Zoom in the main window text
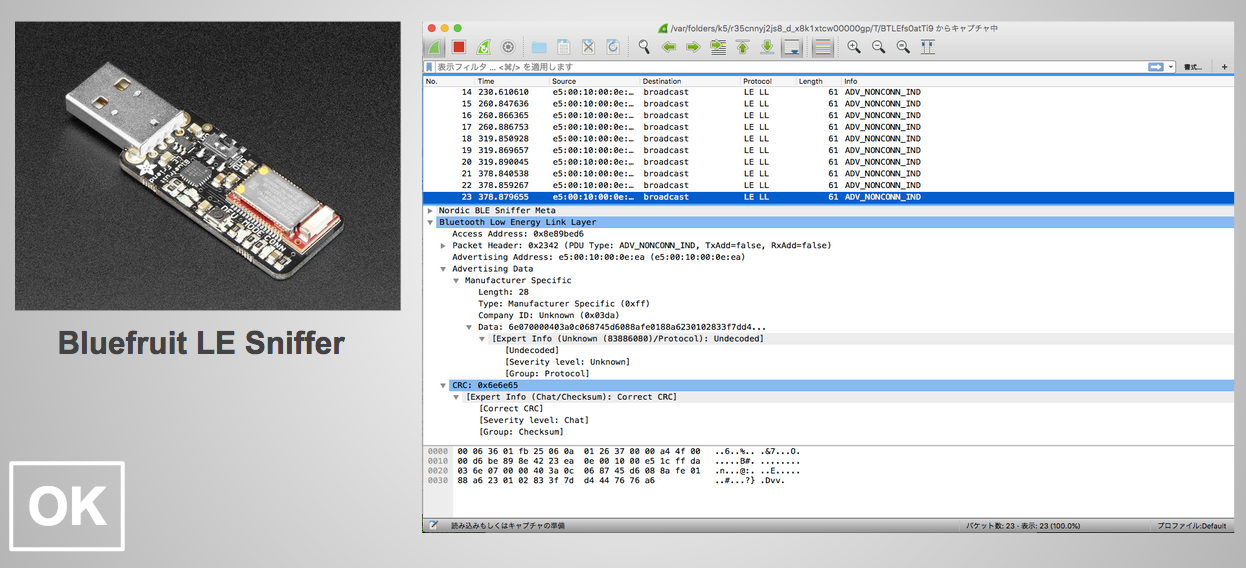This screenshot has height=568, width=1246. (x=854, y=47)
